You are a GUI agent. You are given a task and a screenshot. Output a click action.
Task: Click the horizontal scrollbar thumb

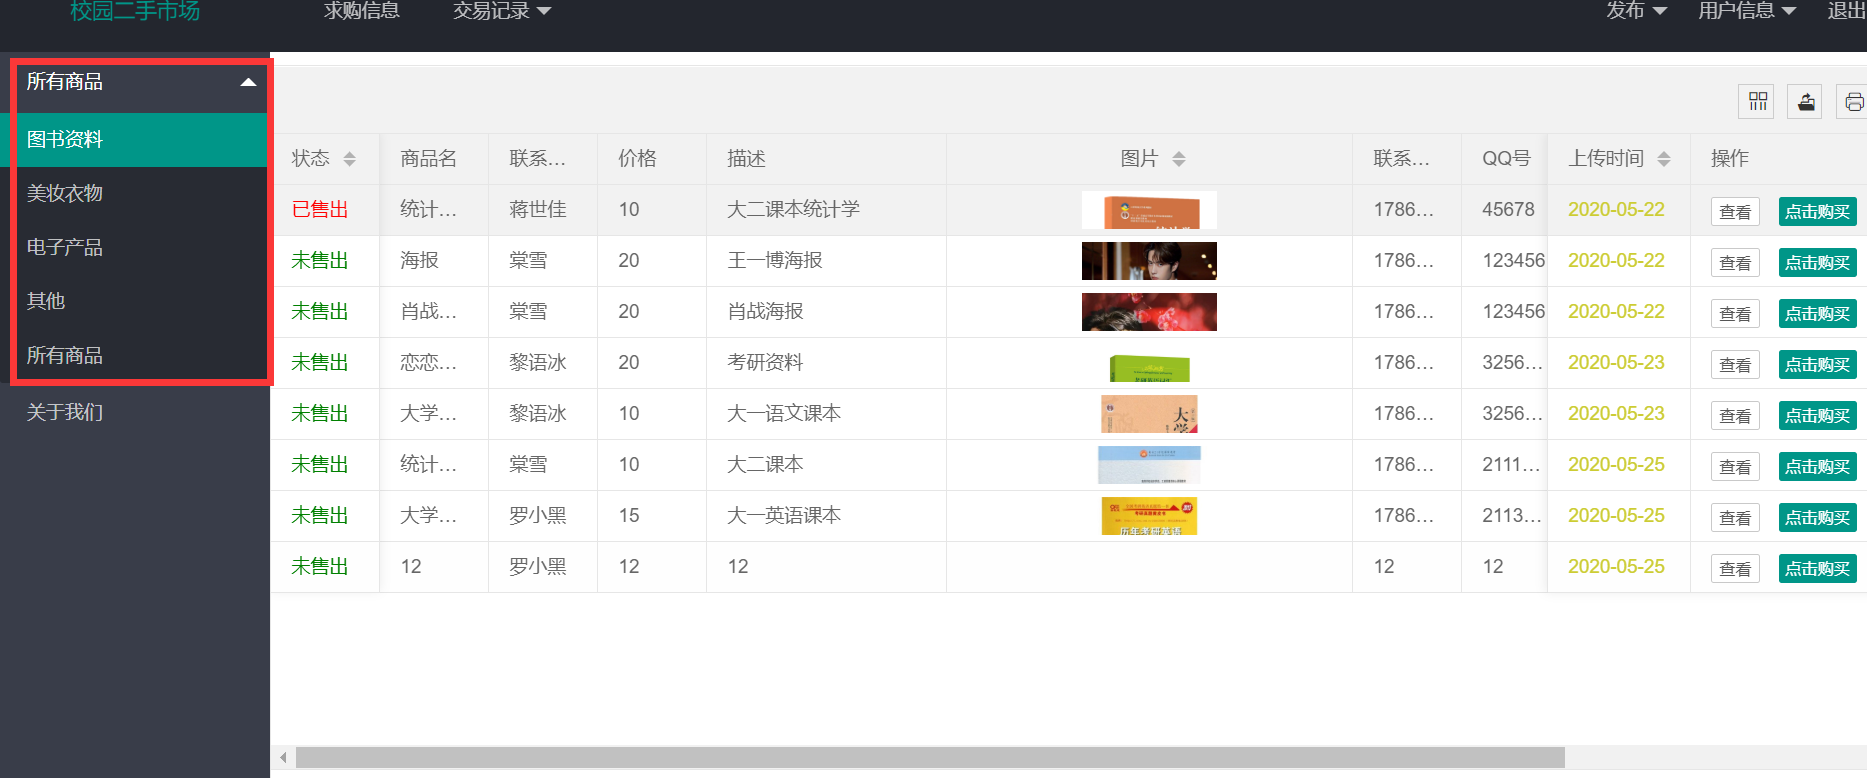click(930, 758)
